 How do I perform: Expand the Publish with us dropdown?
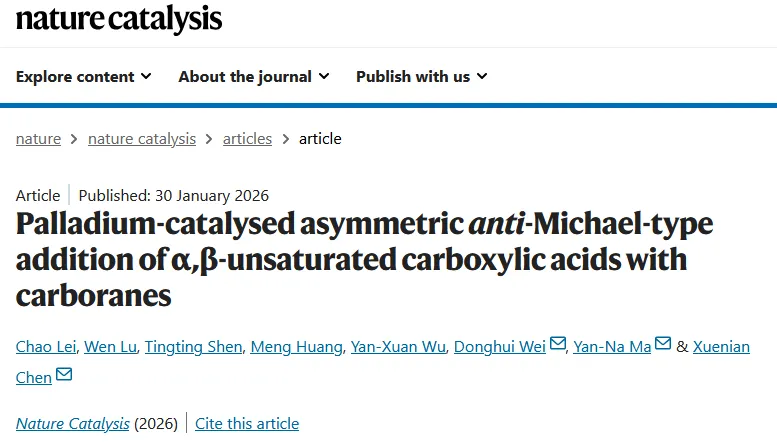422,77
